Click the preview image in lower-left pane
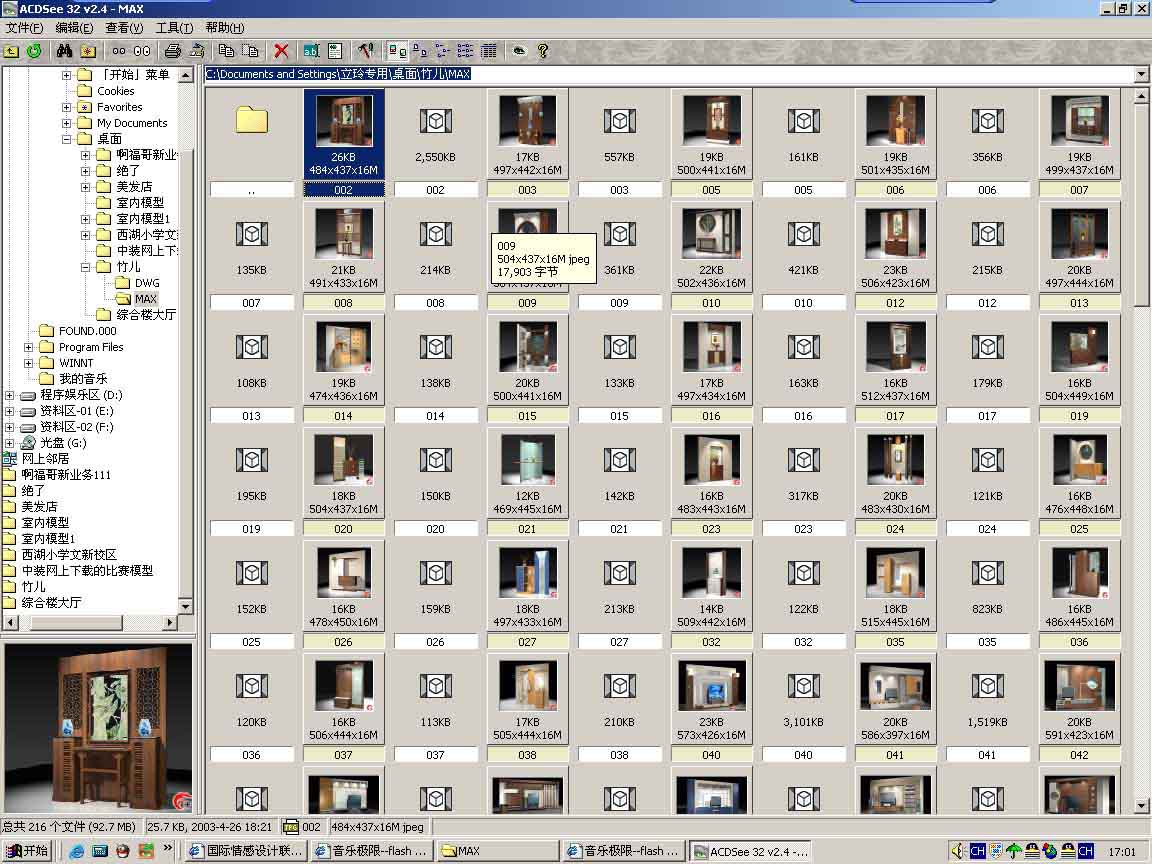The height and width of the screenshot is (864, 1152). (x=98, y=727)
